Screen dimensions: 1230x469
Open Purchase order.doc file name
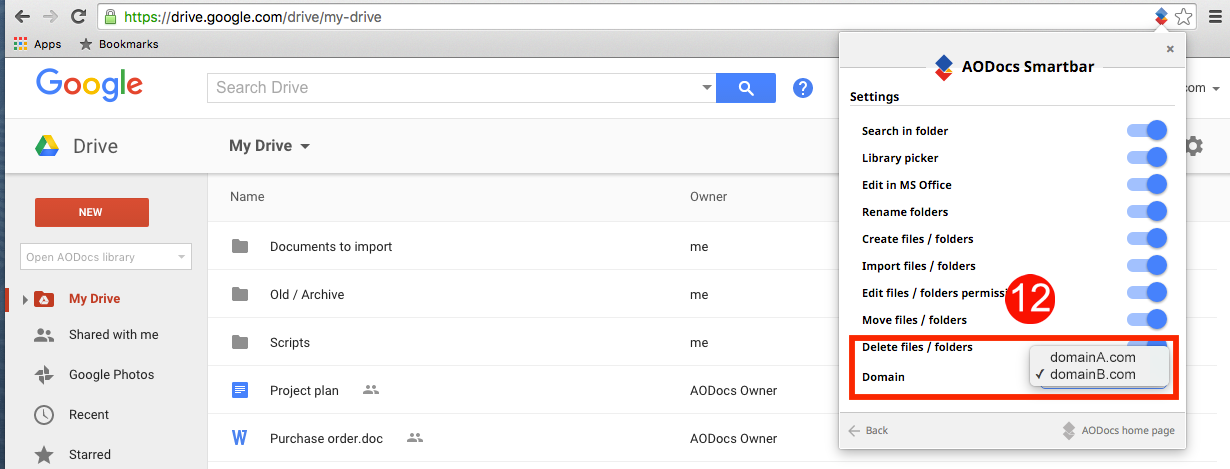327,438
